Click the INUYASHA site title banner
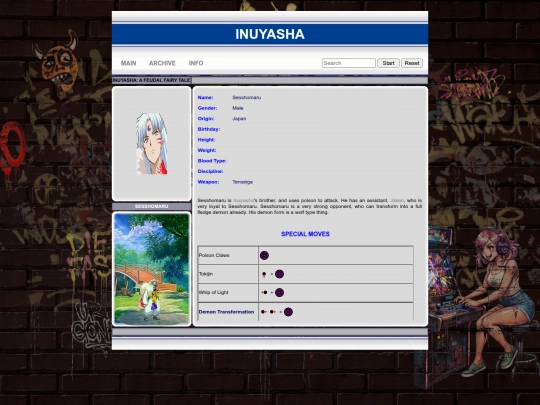 tap(270, 34)
